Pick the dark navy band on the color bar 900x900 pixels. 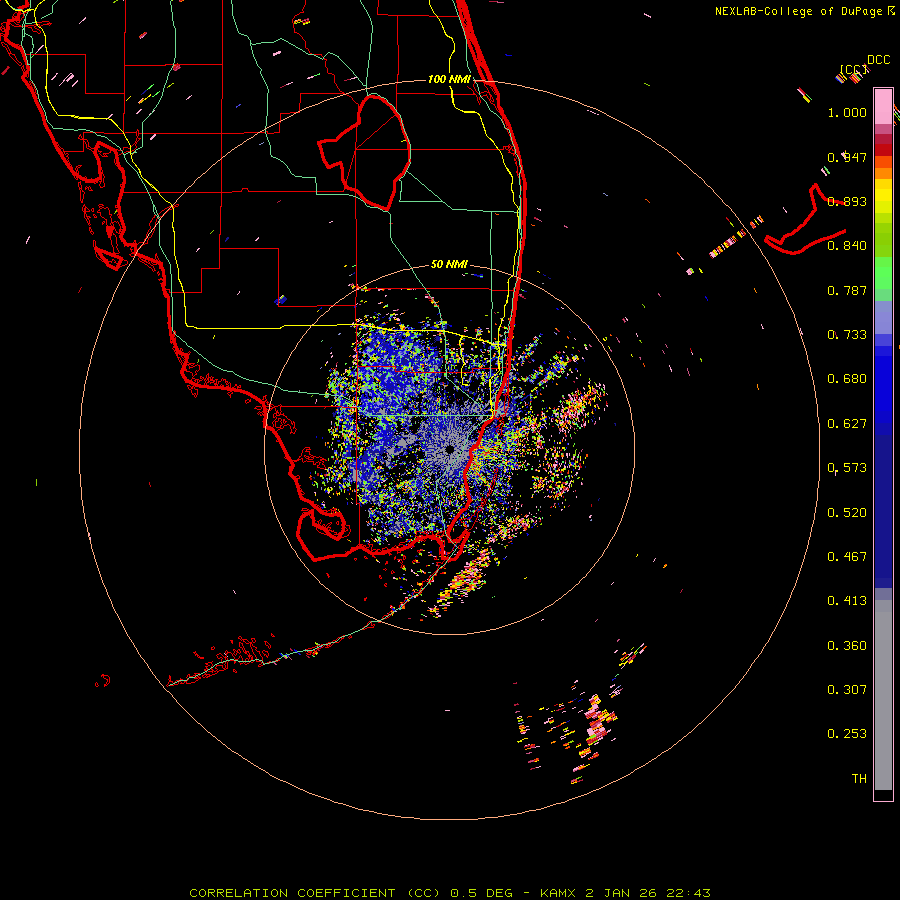883,505
